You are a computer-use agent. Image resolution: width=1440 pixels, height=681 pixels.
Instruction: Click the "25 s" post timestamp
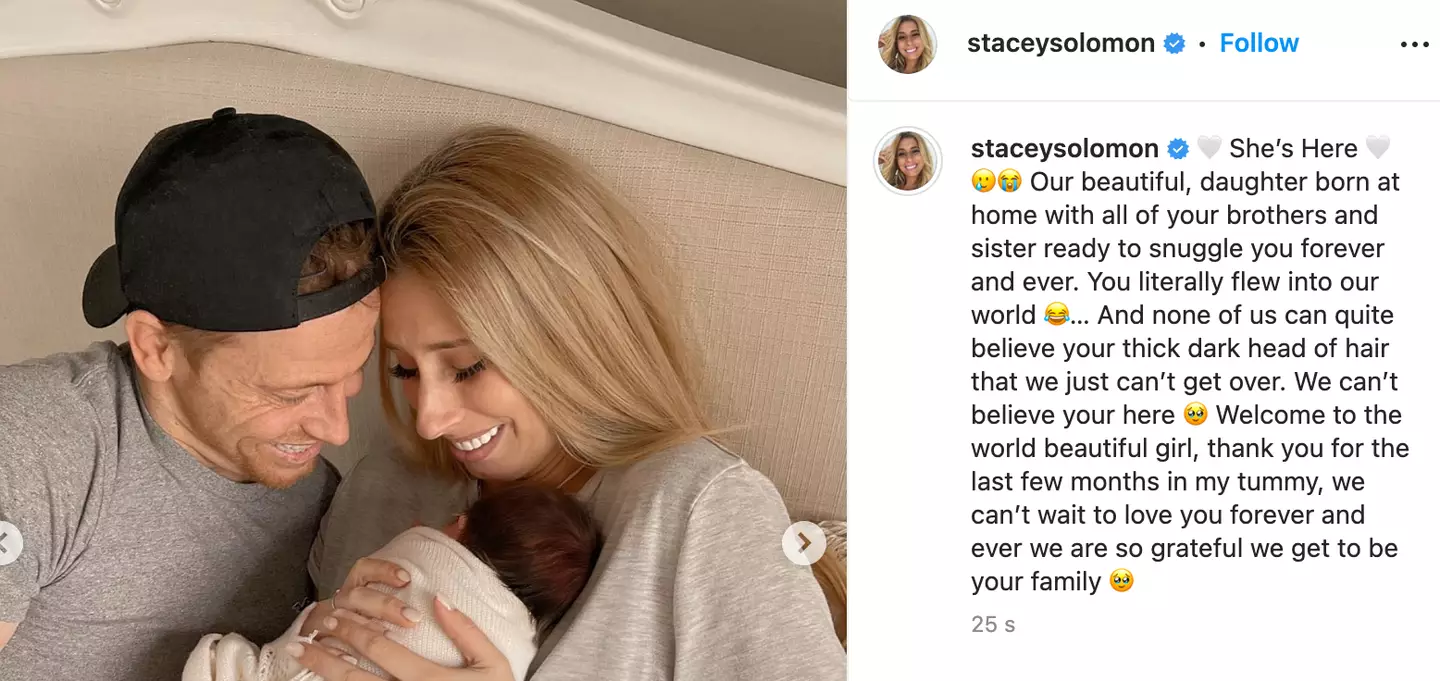pyautogui.click(x=993, y=625)
